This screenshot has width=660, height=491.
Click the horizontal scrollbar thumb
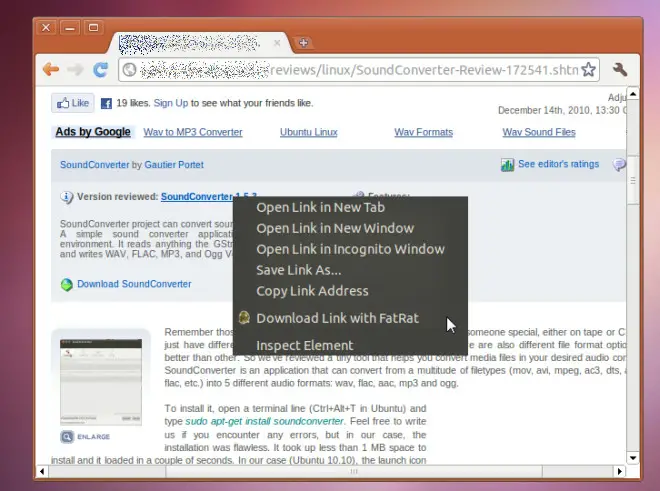(x=354, y=471)
